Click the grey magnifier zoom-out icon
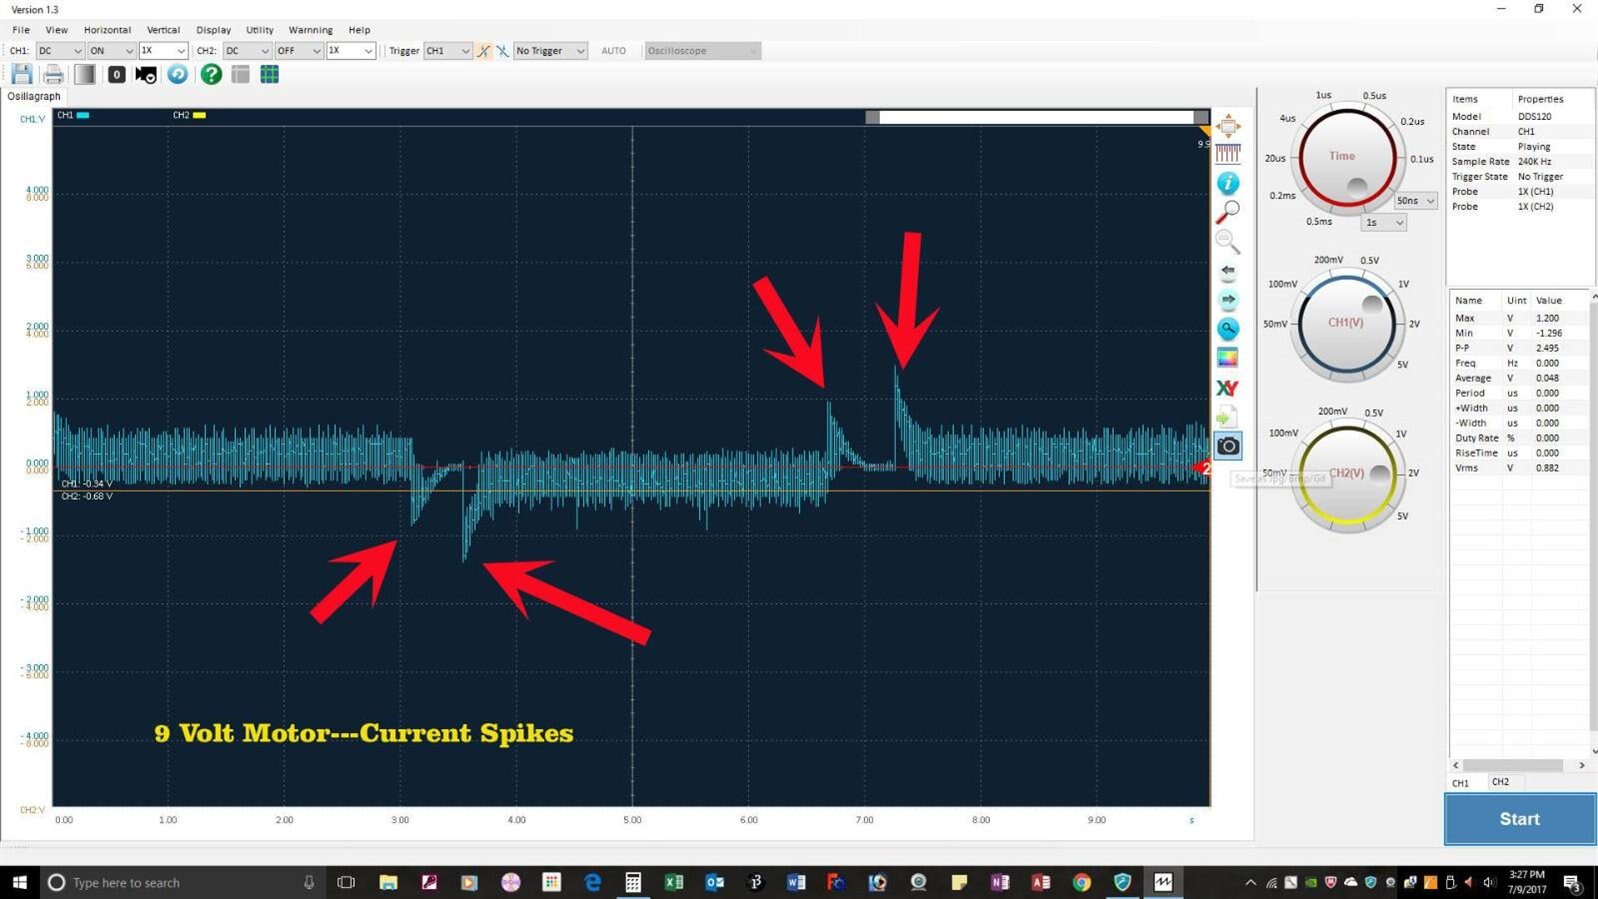This screenshot has height=899, width=1598. point(1228,241)
